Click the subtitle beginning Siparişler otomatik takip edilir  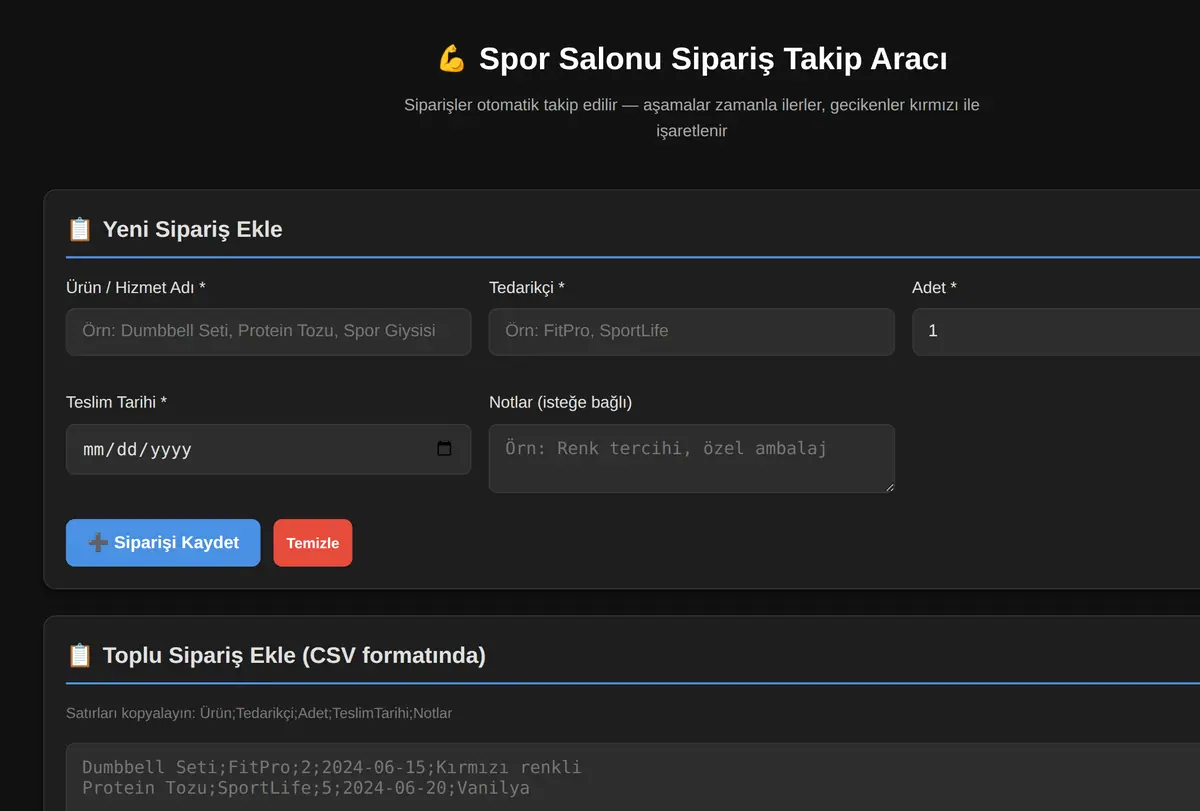pos(692,117)
